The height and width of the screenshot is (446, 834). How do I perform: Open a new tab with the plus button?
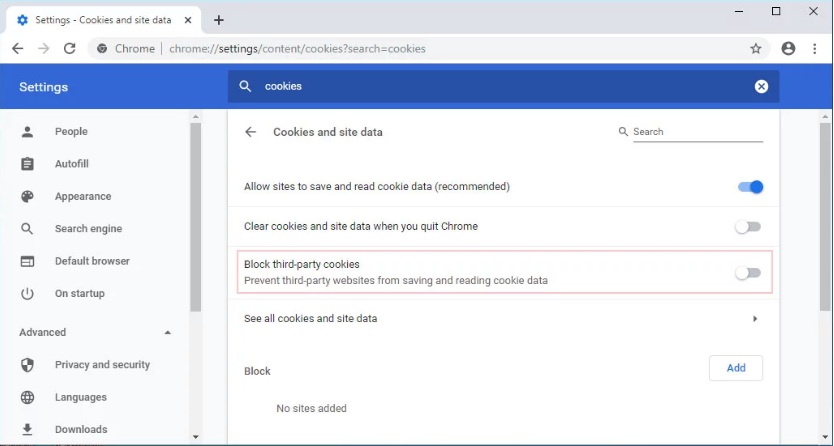219,20
